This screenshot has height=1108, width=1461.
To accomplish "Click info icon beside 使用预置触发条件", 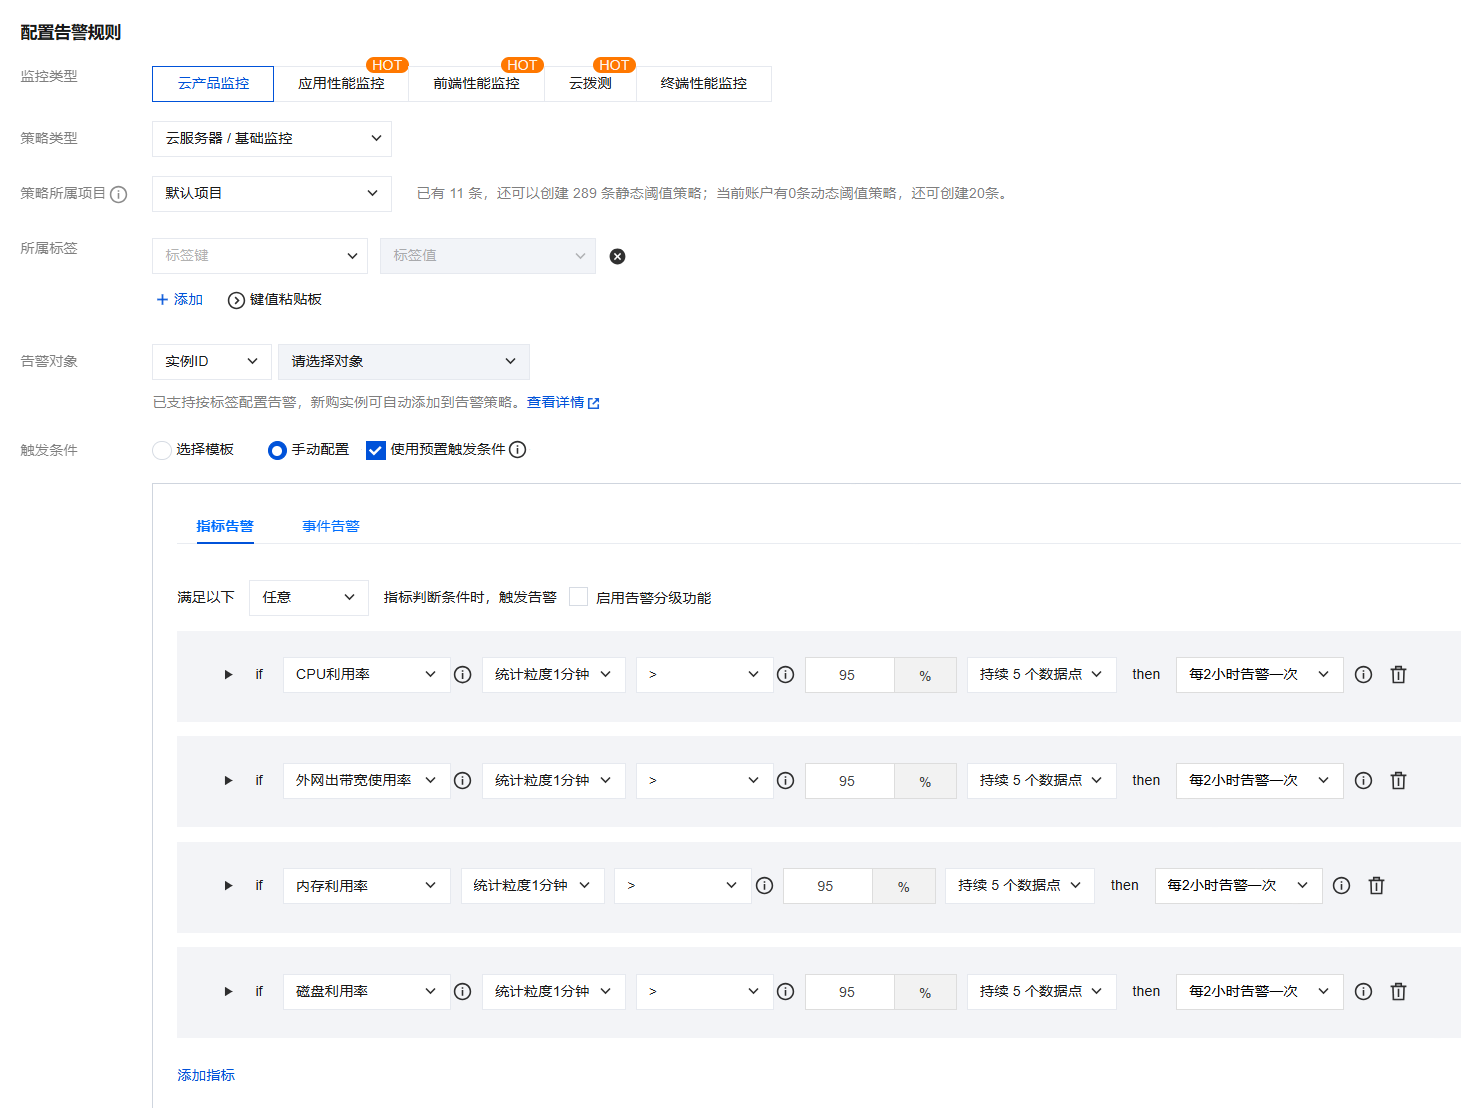I will [x=518, y=450].
